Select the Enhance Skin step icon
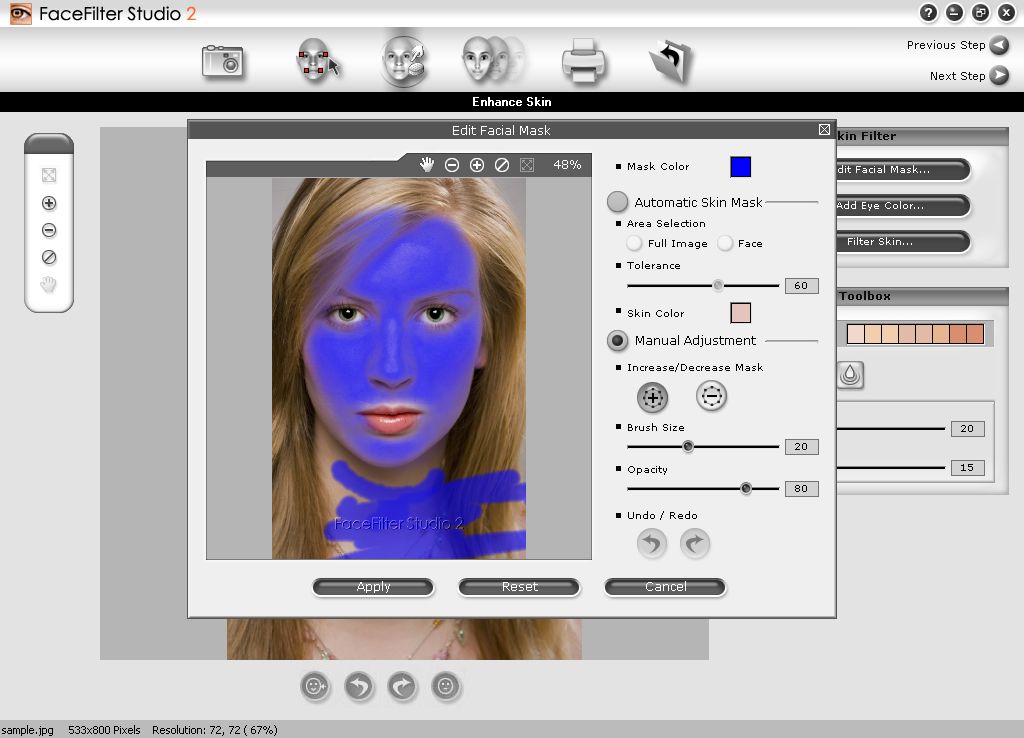This screenshot has width=1024, height=738. 404,61
